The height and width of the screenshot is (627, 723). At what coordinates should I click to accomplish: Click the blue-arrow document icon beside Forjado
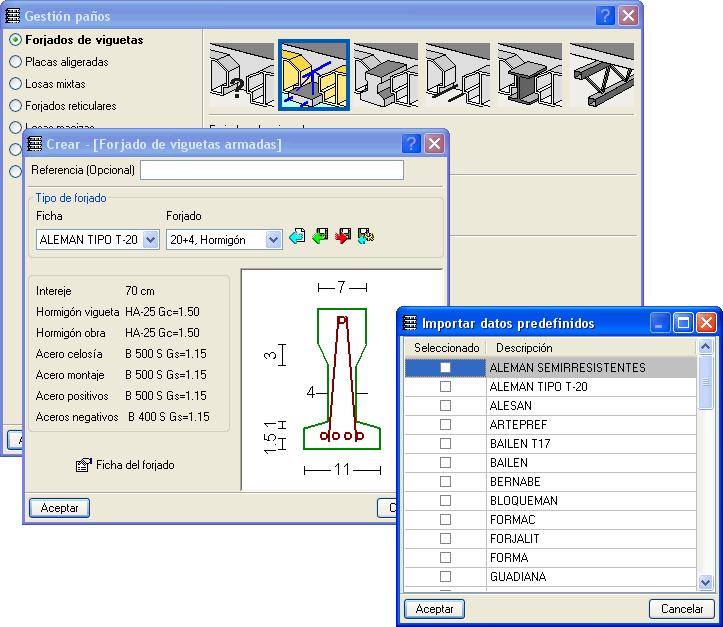297,238
